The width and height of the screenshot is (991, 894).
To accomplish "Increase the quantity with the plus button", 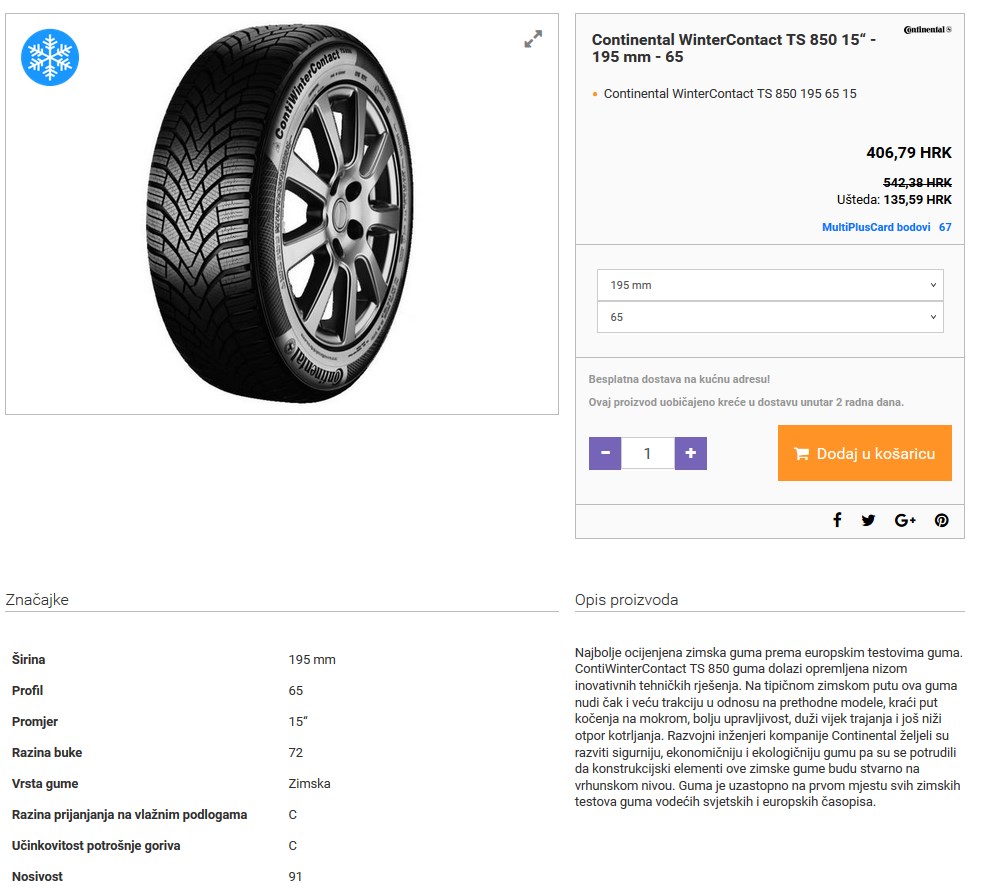I will 691,453.
